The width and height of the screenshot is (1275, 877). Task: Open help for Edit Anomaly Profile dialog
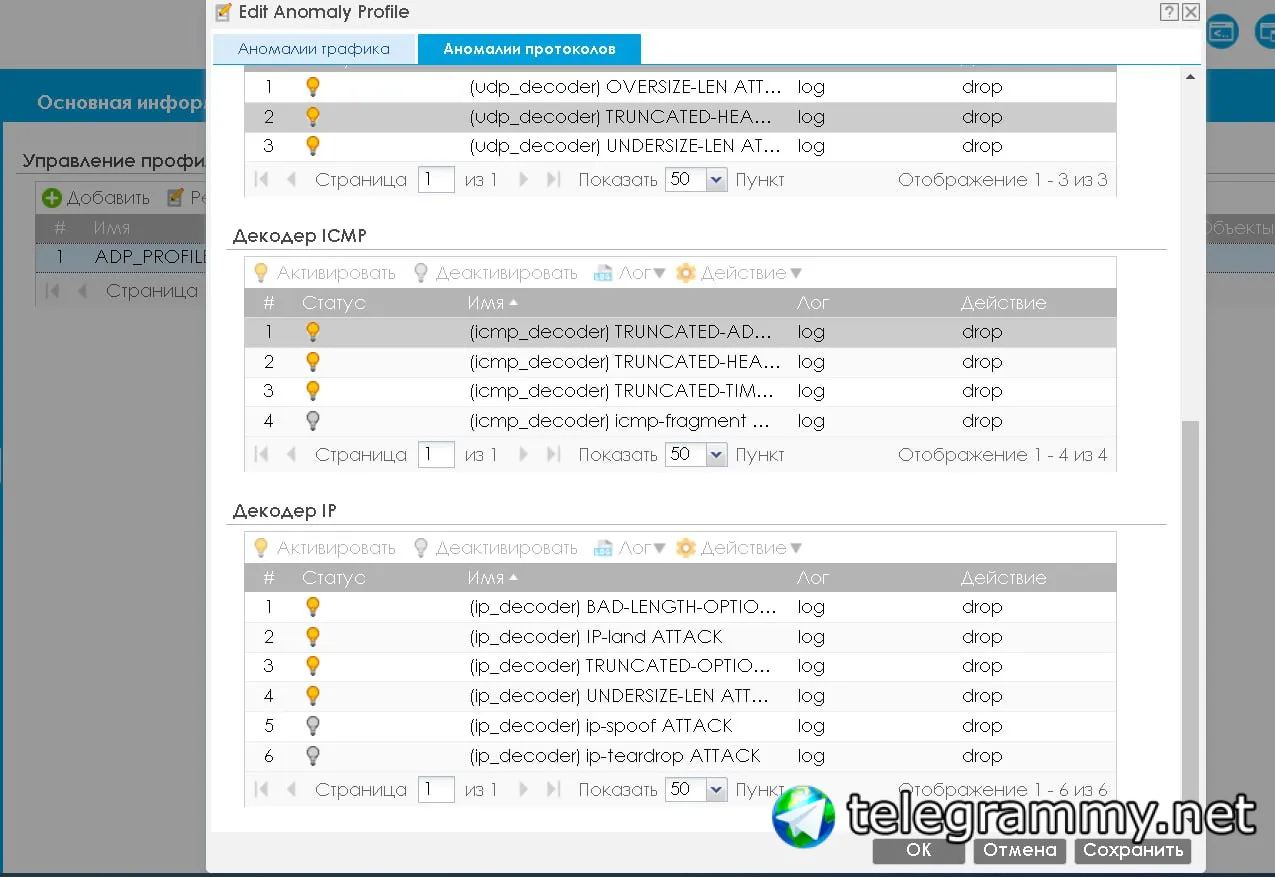click(x=1168, y=12)
